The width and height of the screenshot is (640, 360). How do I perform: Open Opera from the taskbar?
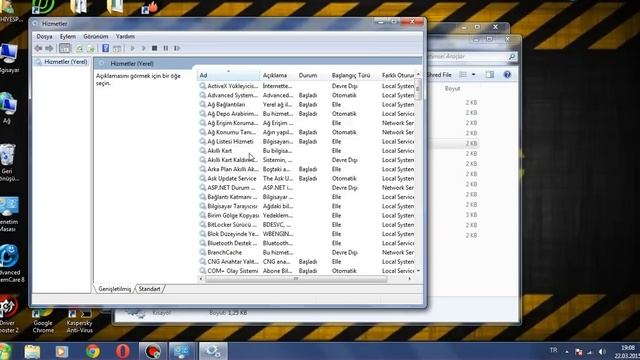123,351
